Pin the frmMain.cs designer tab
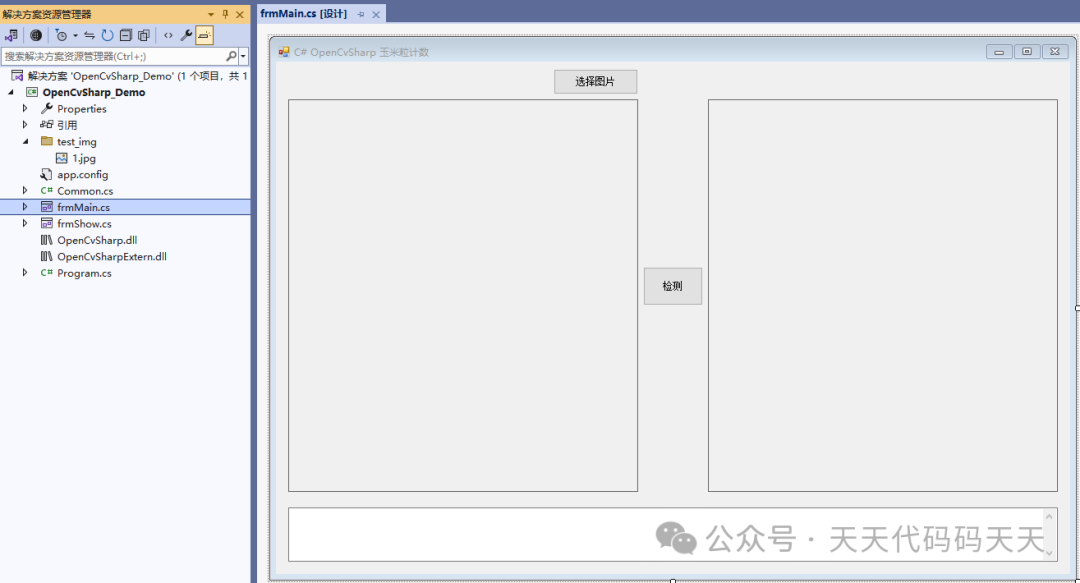1080x583 pixels. 361,14
